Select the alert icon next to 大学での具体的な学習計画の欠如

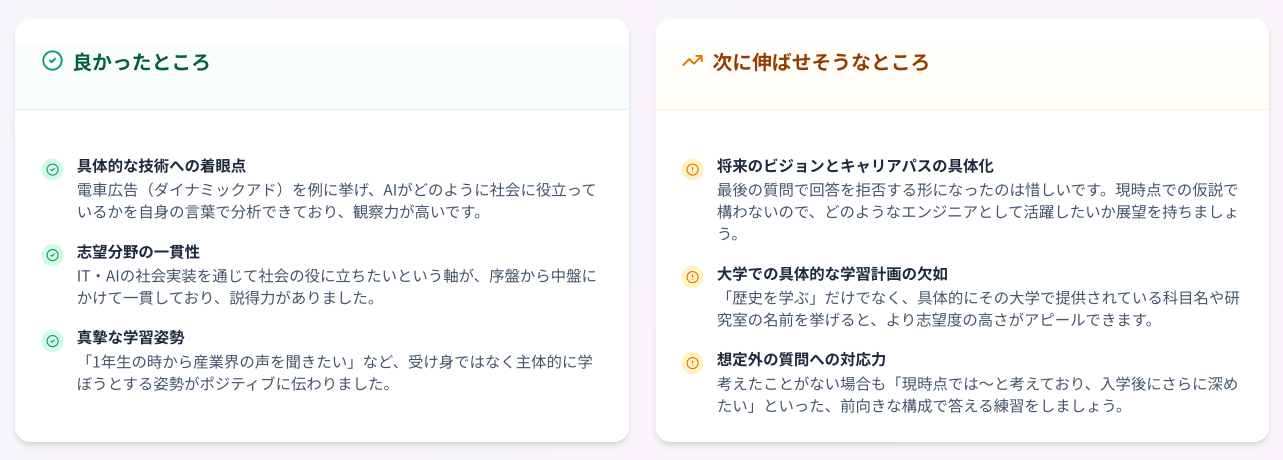pyautogui.click(x=692, y=277)
